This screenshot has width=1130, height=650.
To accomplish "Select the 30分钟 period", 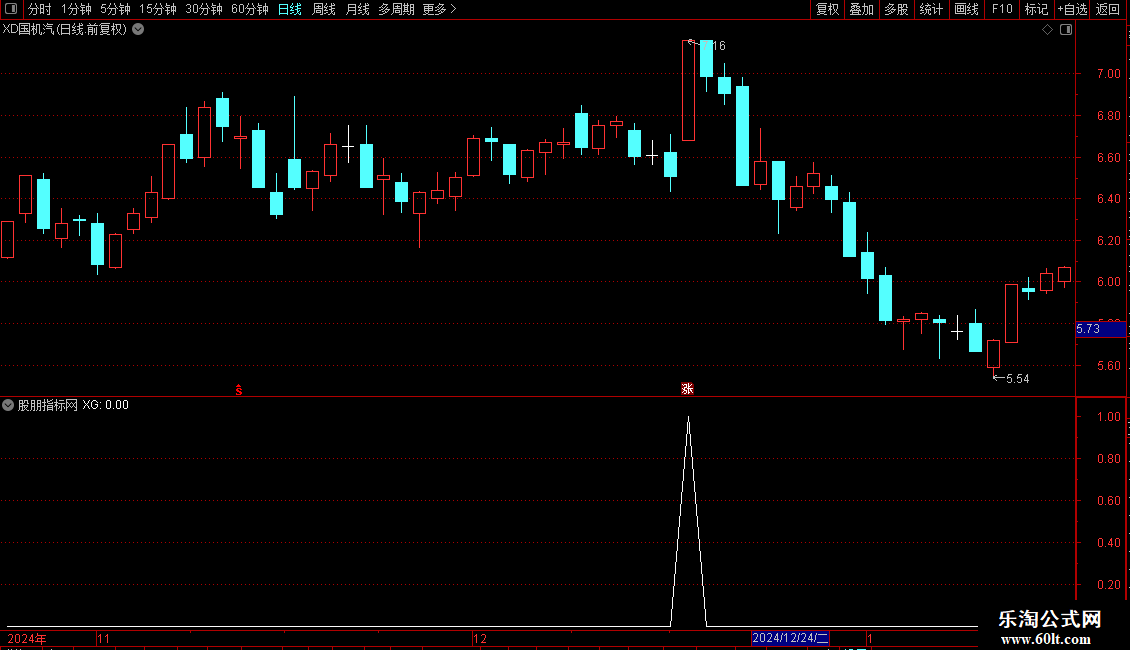I will (204, 9).
